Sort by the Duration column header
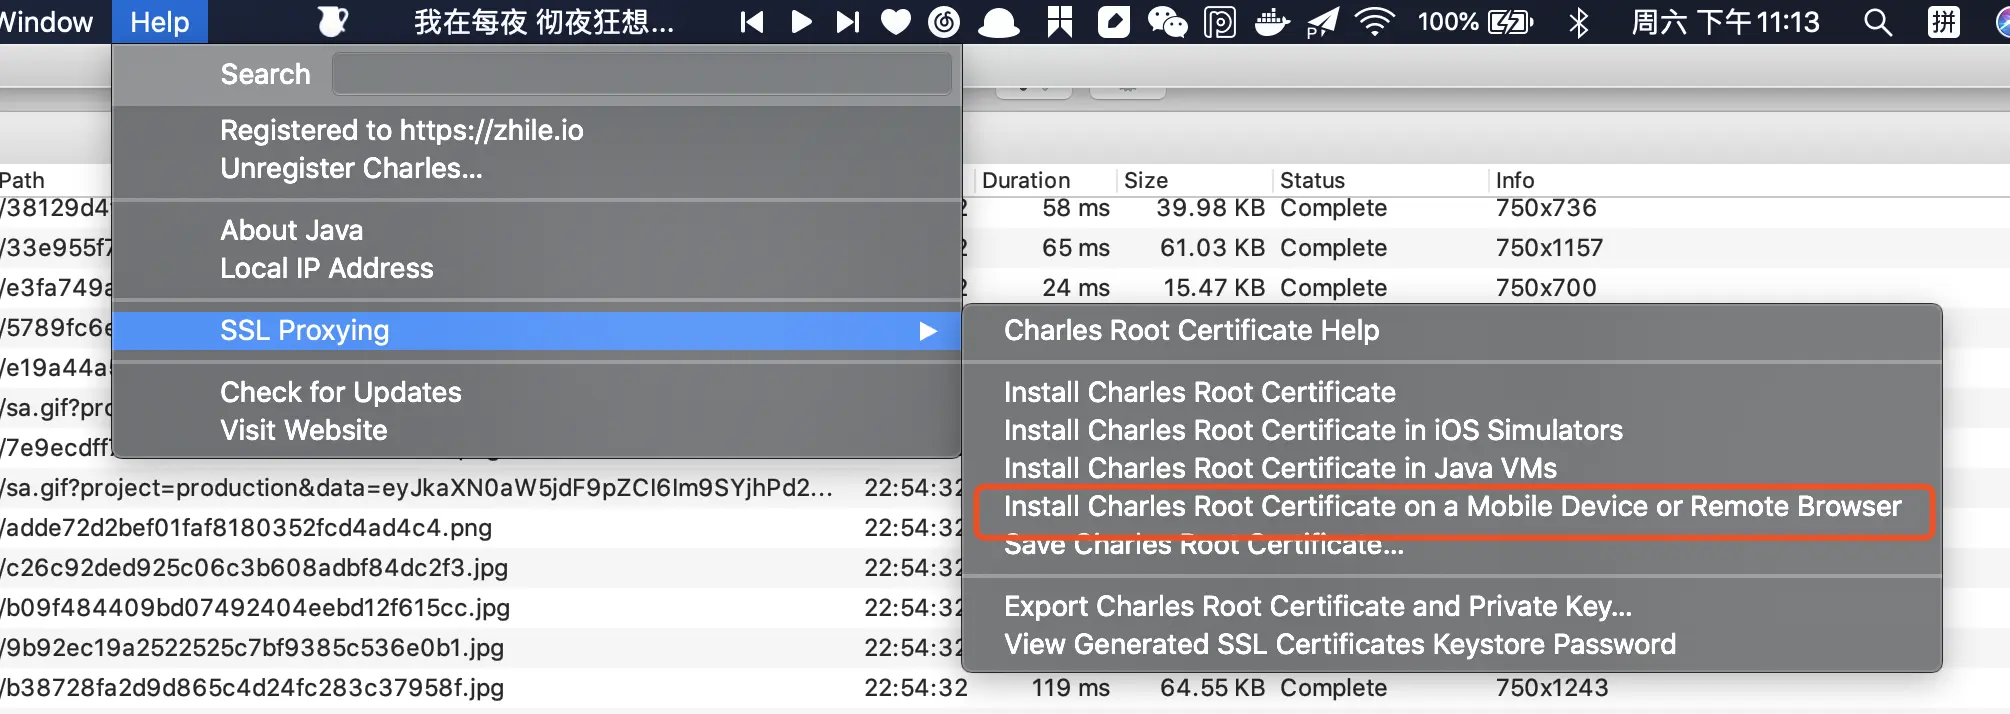 [1026, 180]
